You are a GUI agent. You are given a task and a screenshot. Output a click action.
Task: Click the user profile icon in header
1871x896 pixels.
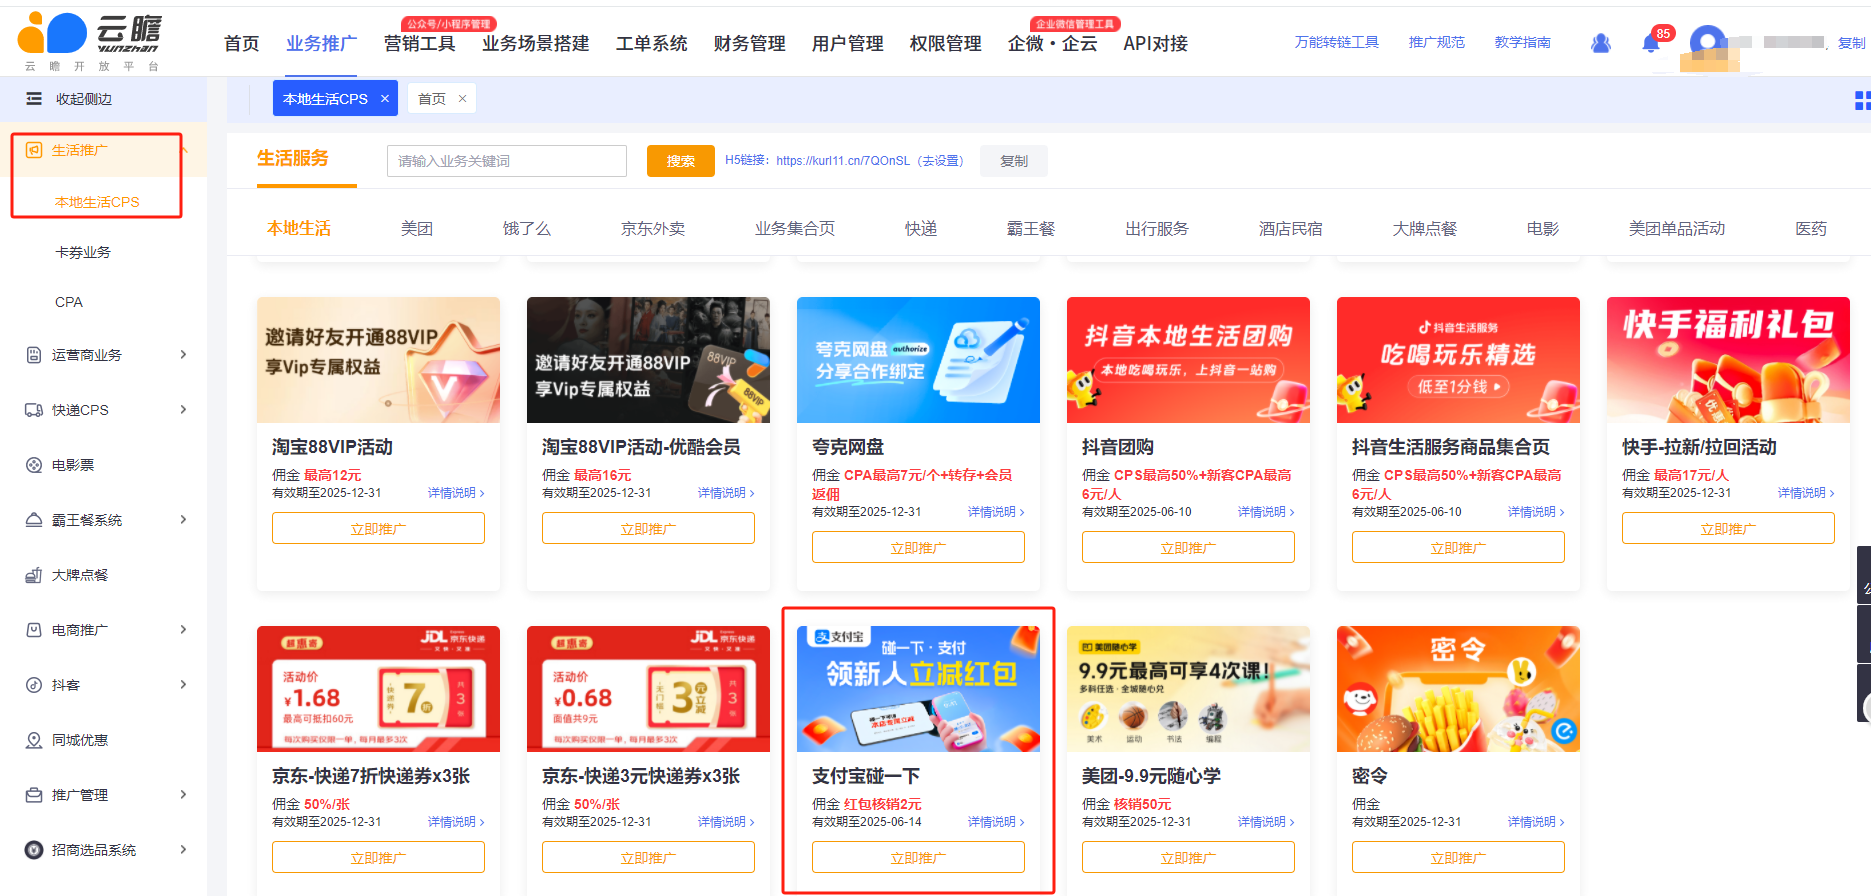(x=1601, y=43)
